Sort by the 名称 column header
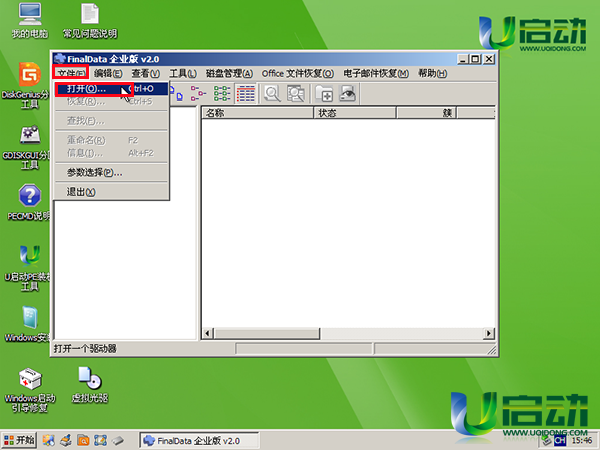Screen dimensions: 600x450 258,113
